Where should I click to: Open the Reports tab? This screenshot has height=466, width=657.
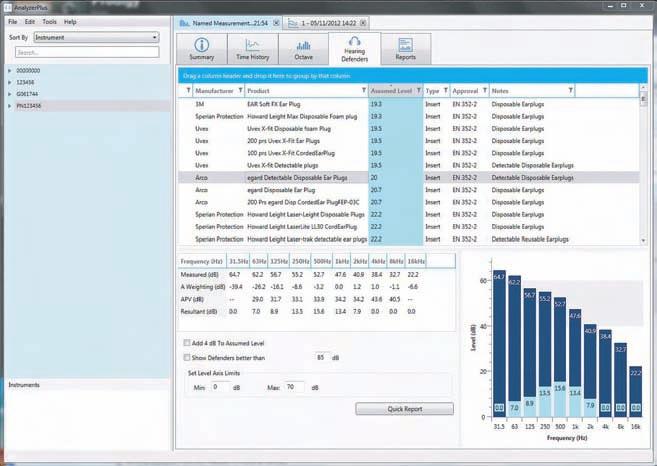click(406, 49)
